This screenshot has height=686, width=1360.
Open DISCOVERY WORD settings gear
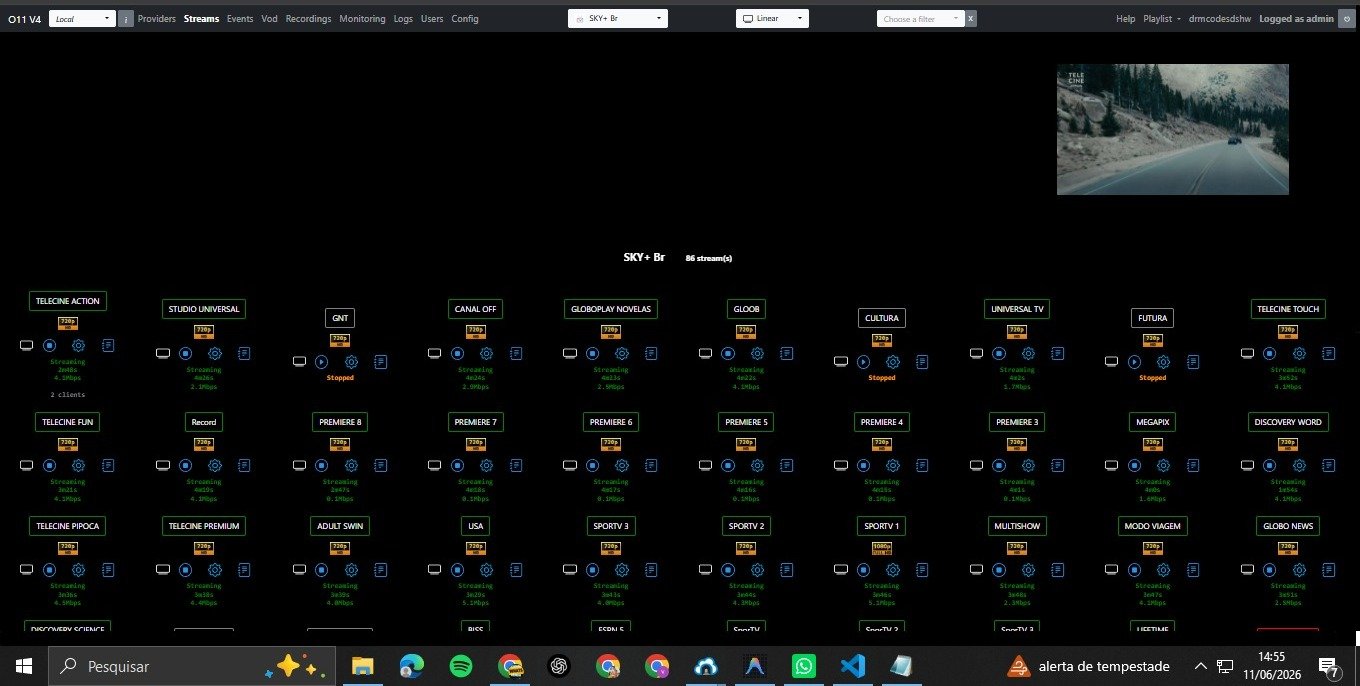pos(1300,465)
